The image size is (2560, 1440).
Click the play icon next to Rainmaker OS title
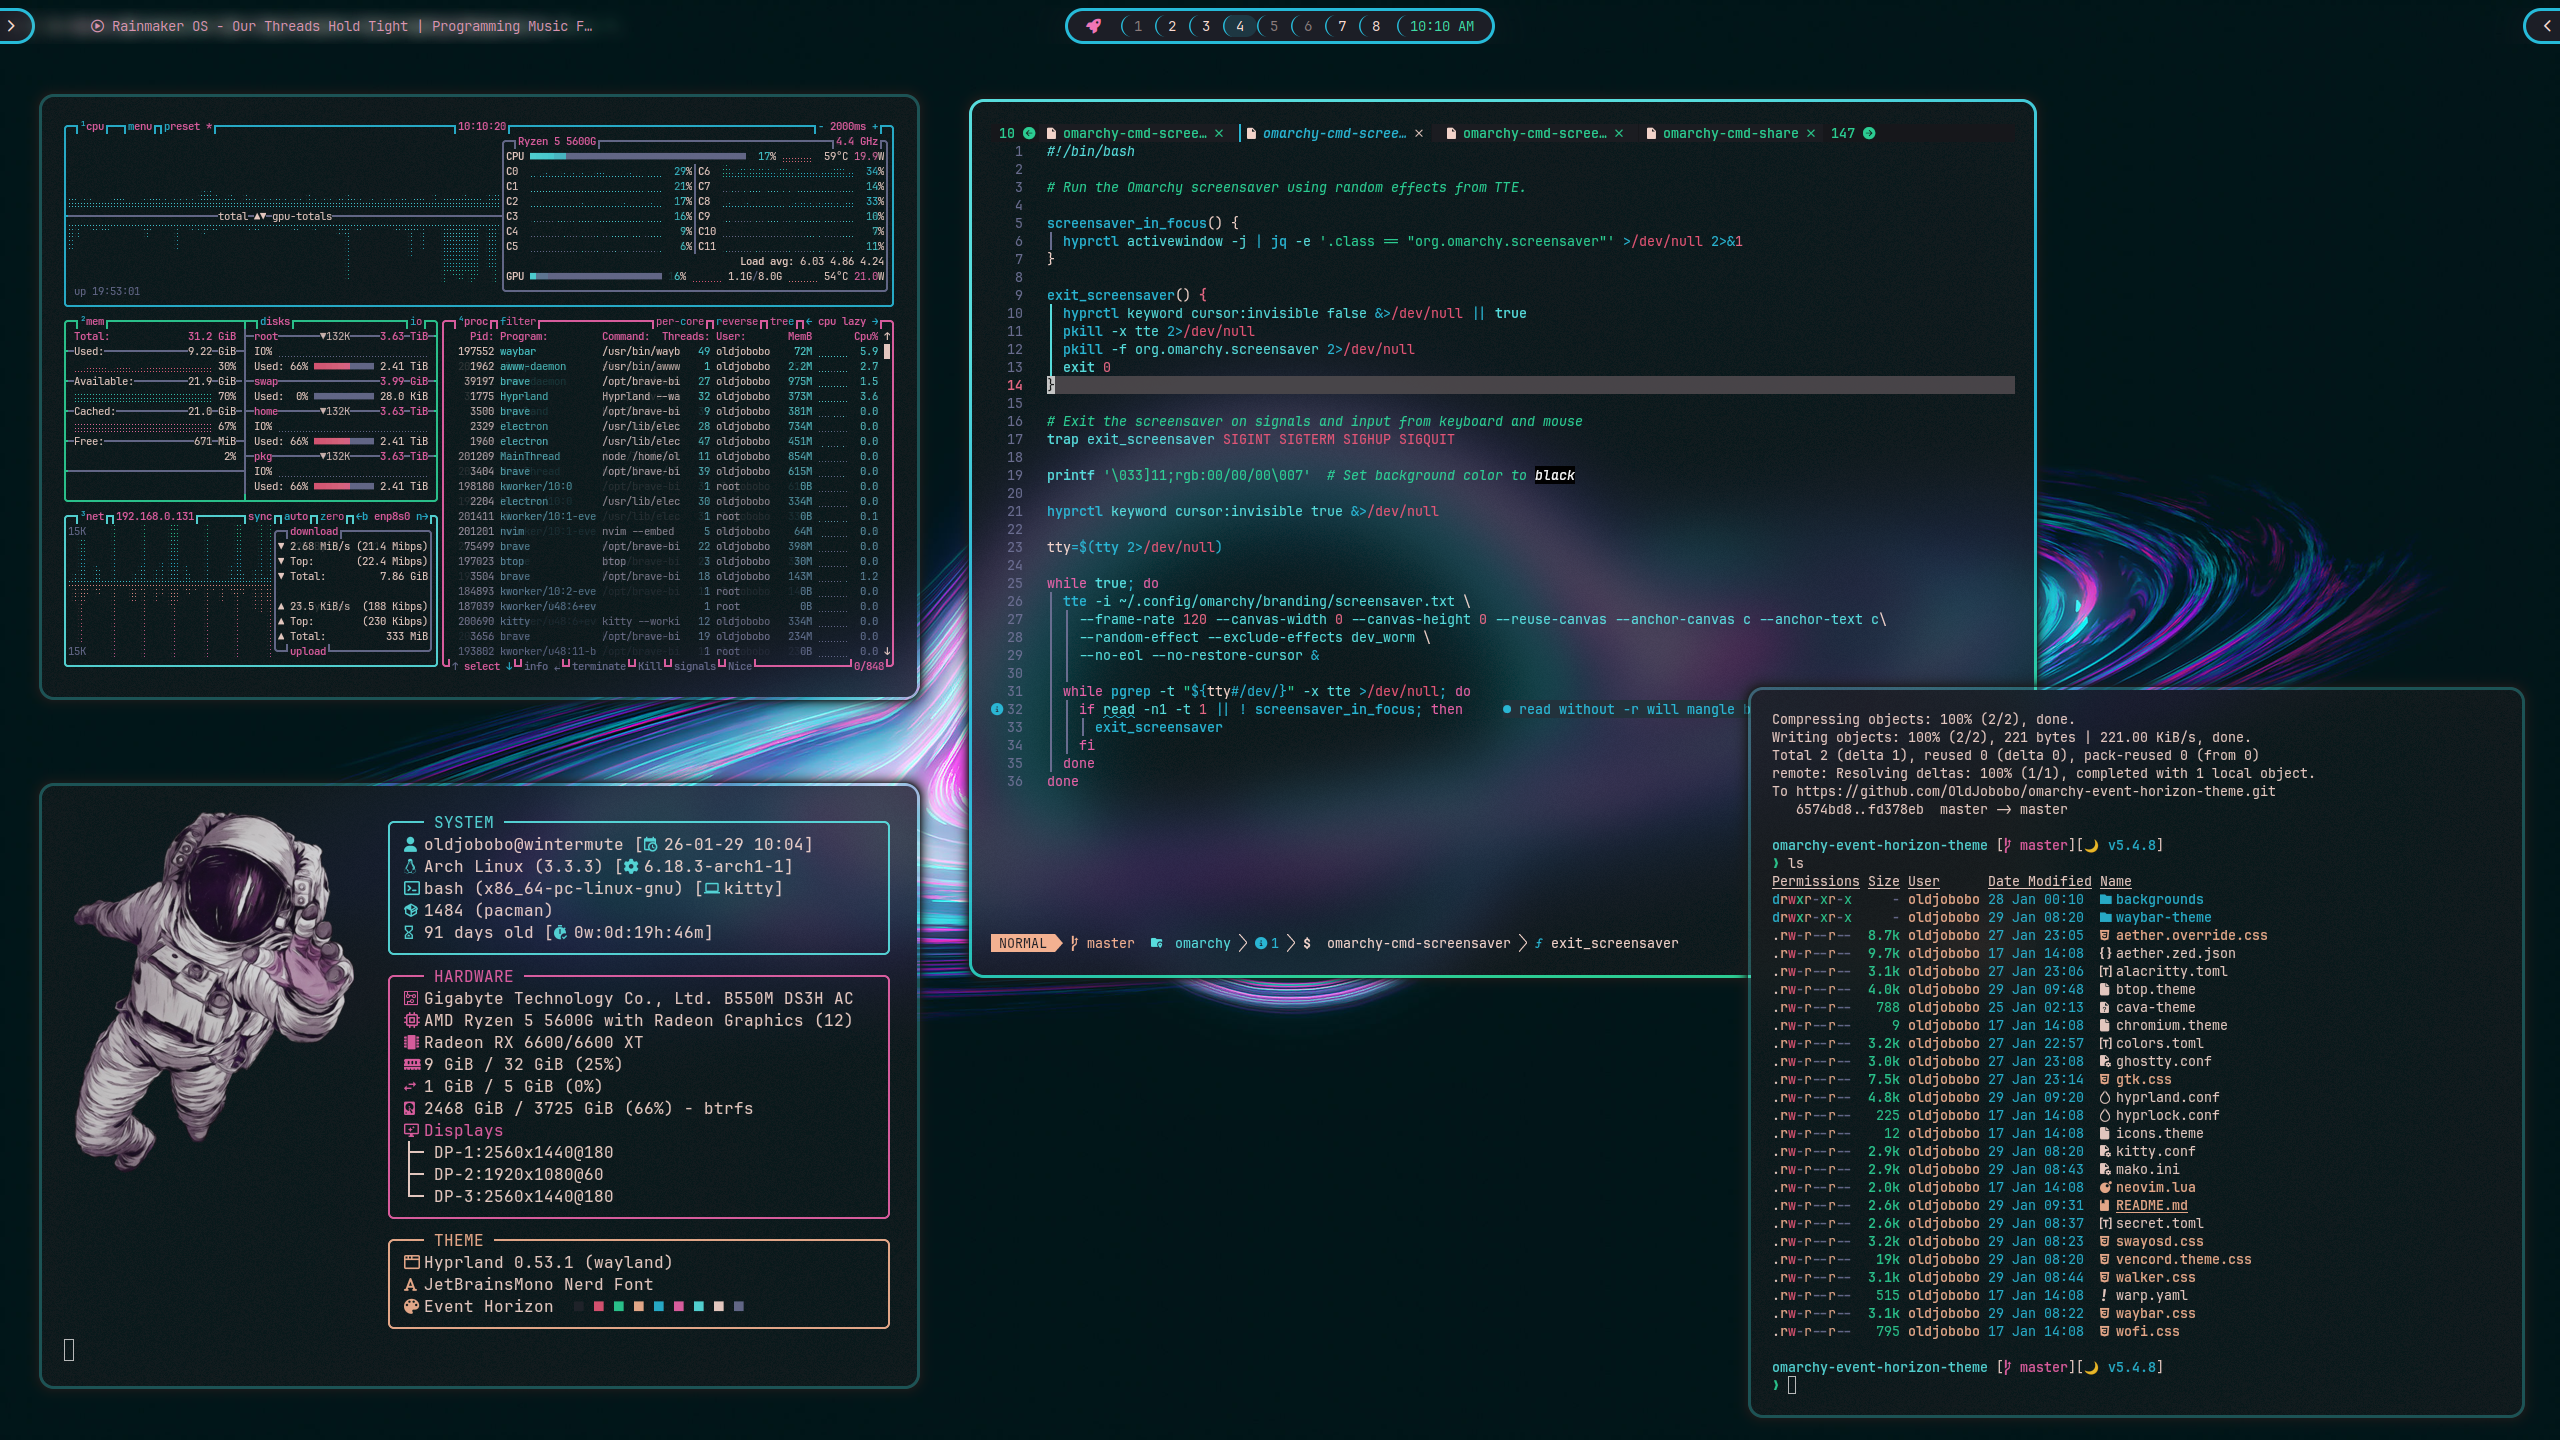[x=97, y=27]
